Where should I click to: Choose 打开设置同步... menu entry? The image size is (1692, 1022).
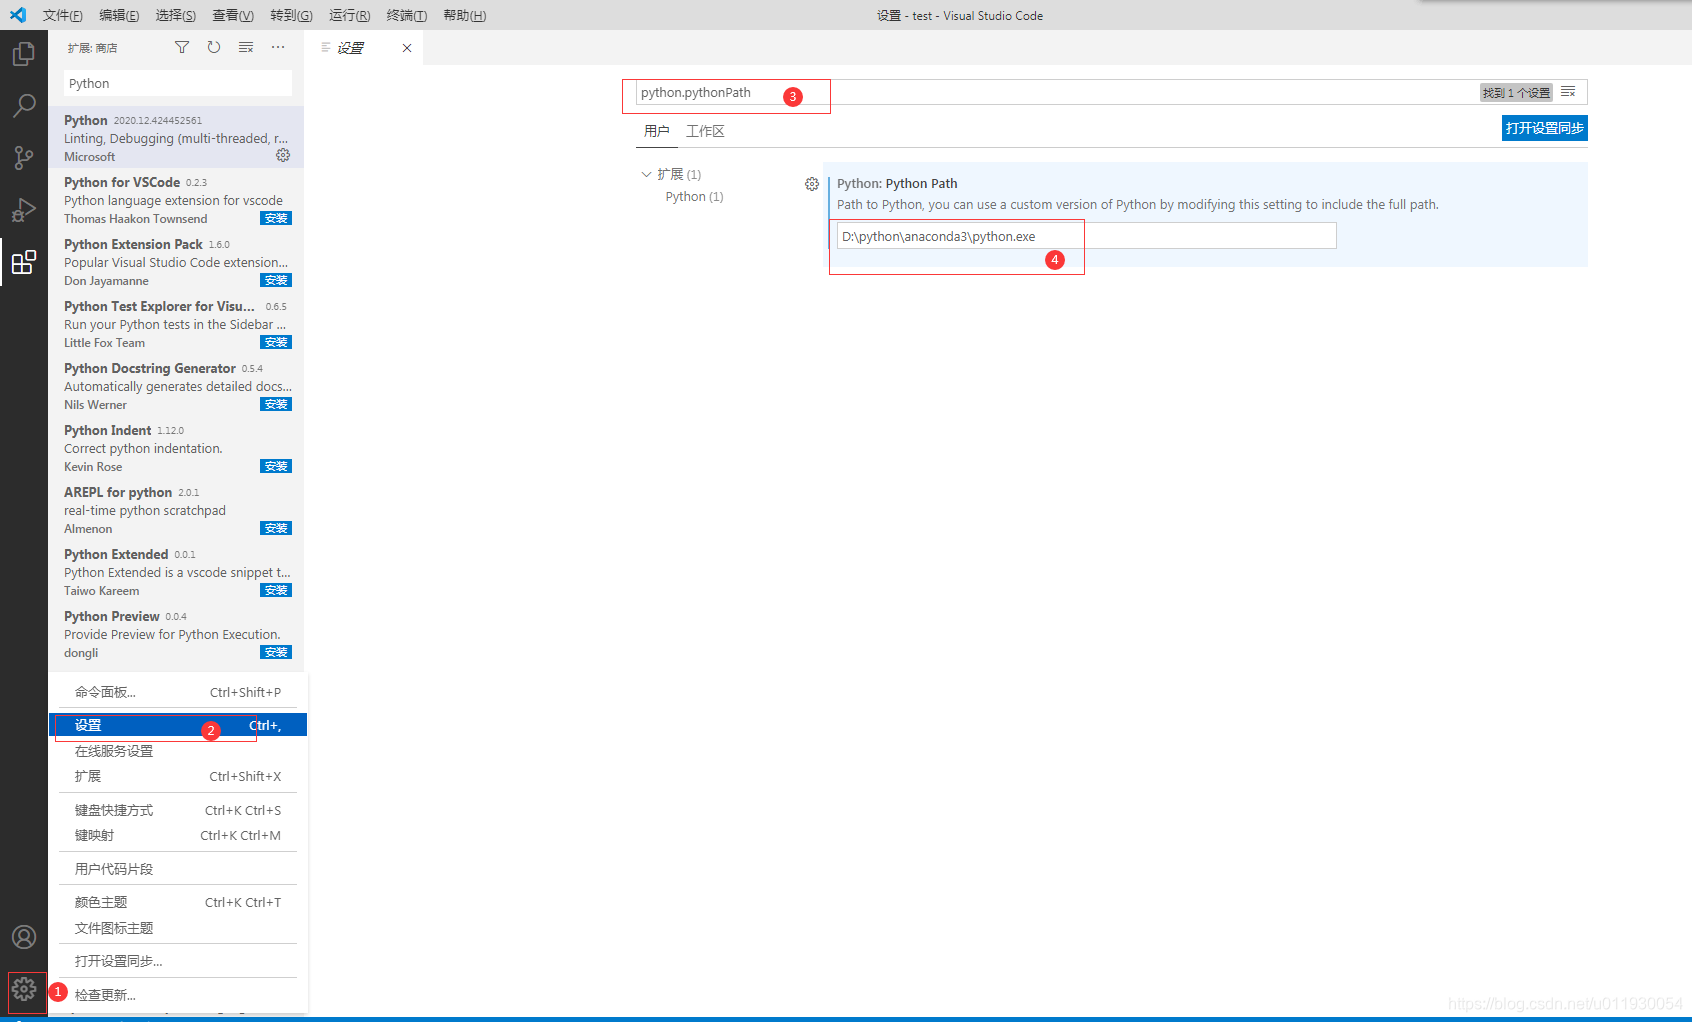(x=178, y=961)
